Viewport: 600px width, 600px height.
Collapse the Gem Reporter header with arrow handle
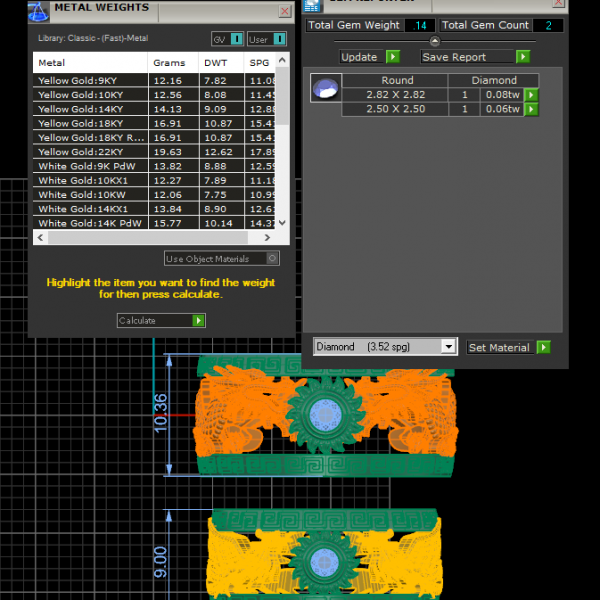(434, 42)
